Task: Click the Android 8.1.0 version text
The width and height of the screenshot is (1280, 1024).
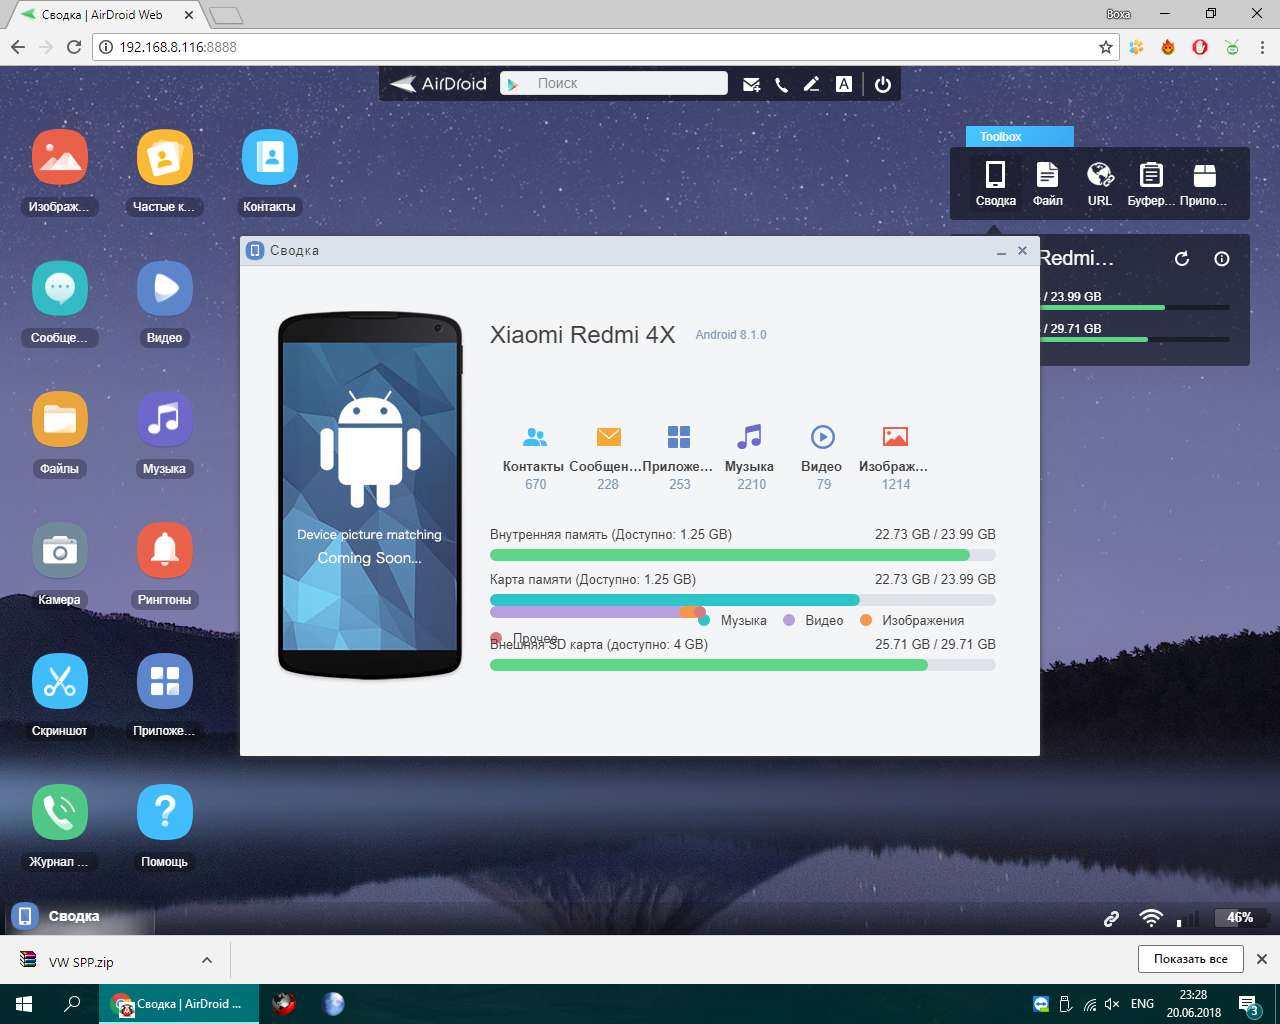Action: point(731,335)
